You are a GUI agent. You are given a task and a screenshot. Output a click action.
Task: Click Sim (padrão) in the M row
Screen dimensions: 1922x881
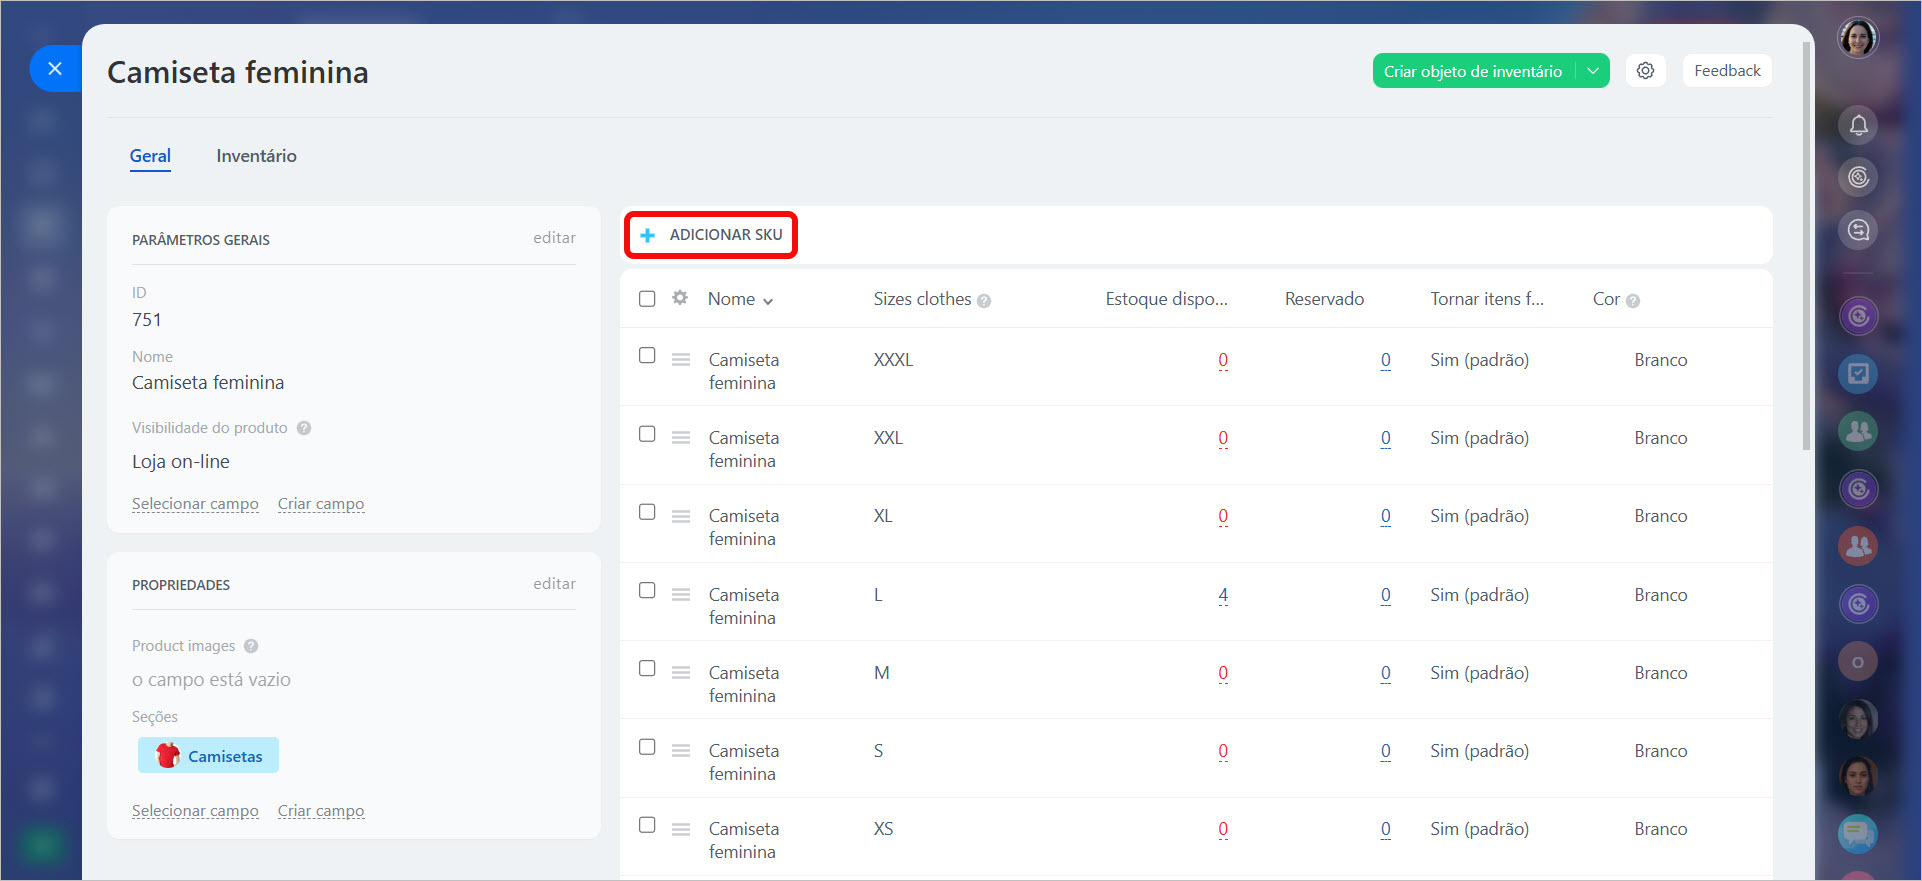coord(1479,673)
